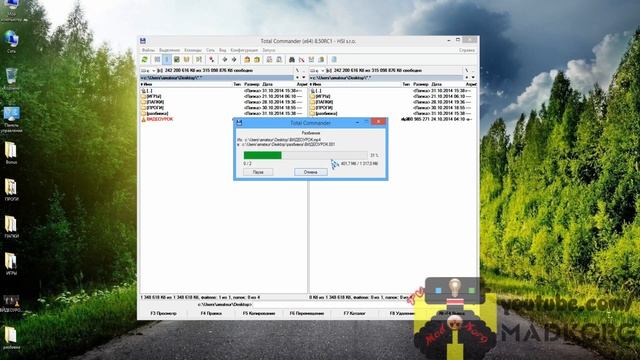Click the forward arrow toolbar icon
This screenshot has width=640, height=360.
click(234, 60)
